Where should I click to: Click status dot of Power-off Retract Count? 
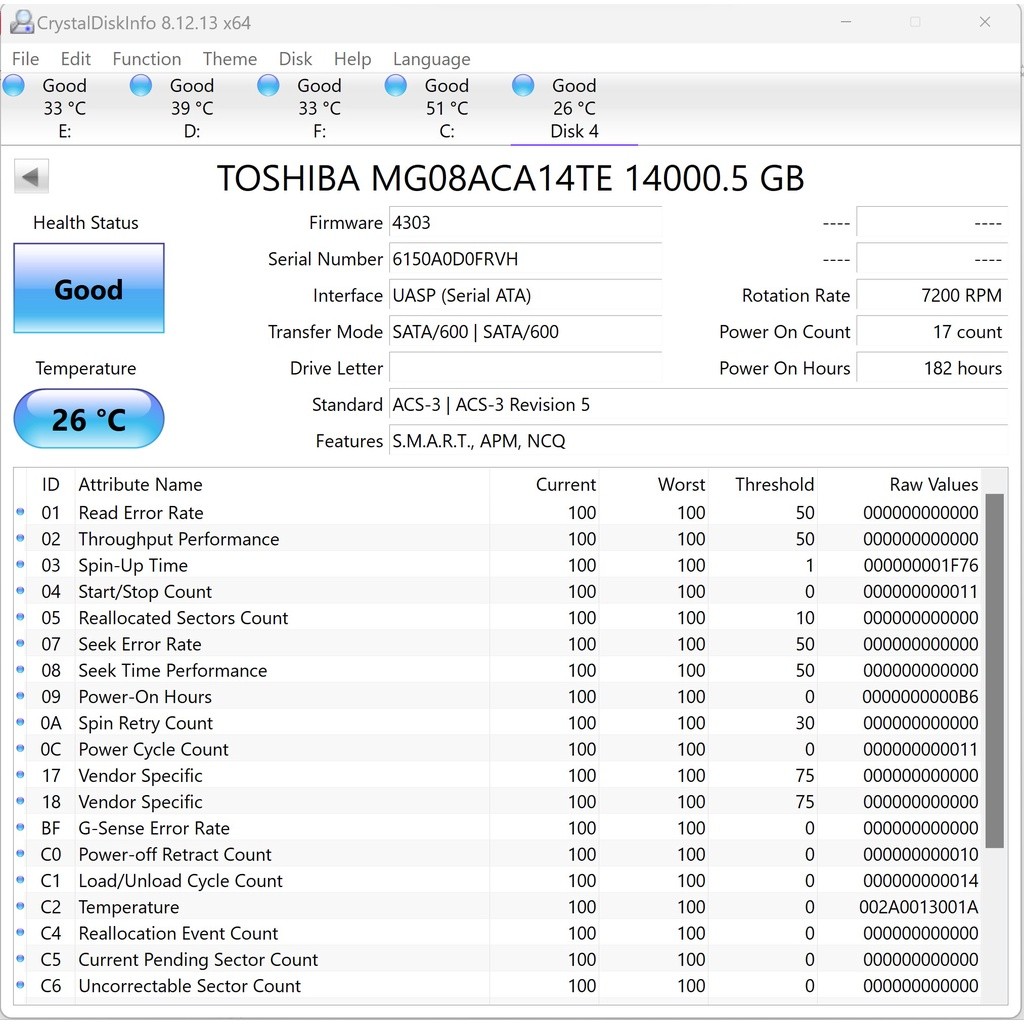[x=20, y=854]
